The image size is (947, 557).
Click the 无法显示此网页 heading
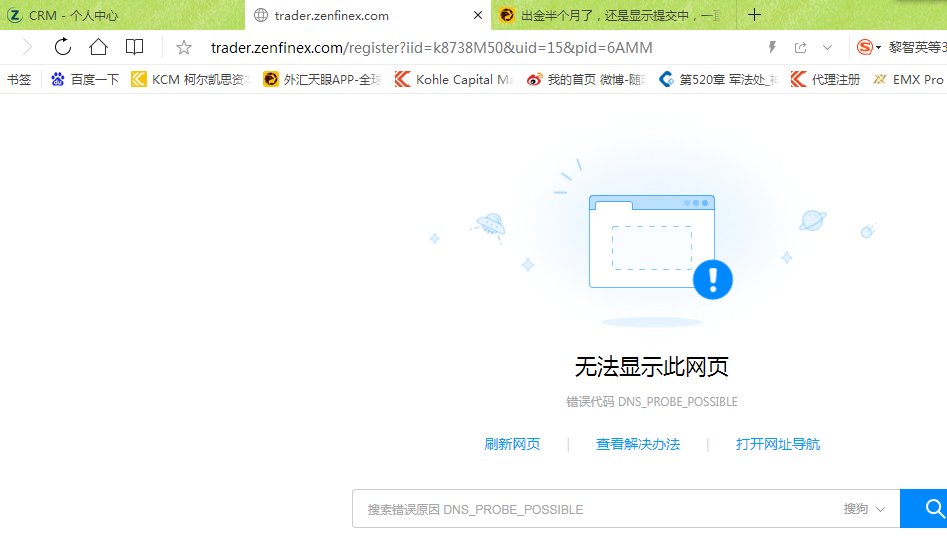tap(652, 367)
